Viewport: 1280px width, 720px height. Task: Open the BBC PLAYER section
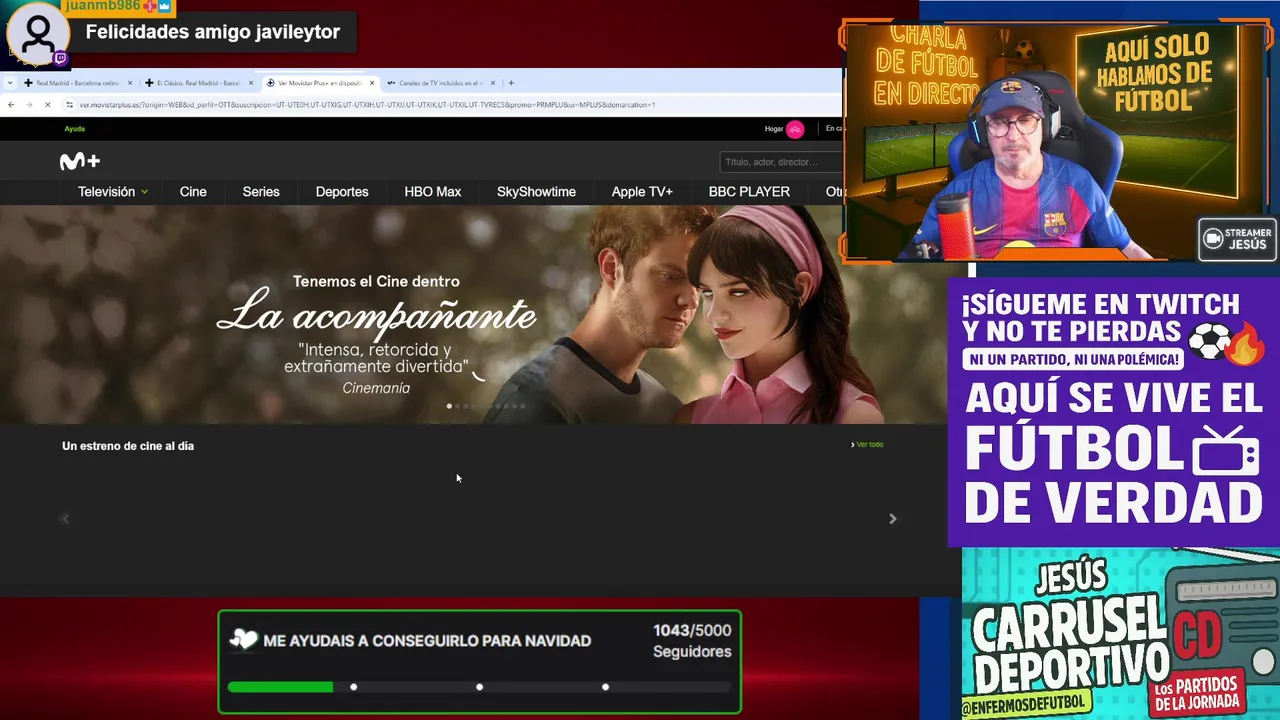(749, 192)
